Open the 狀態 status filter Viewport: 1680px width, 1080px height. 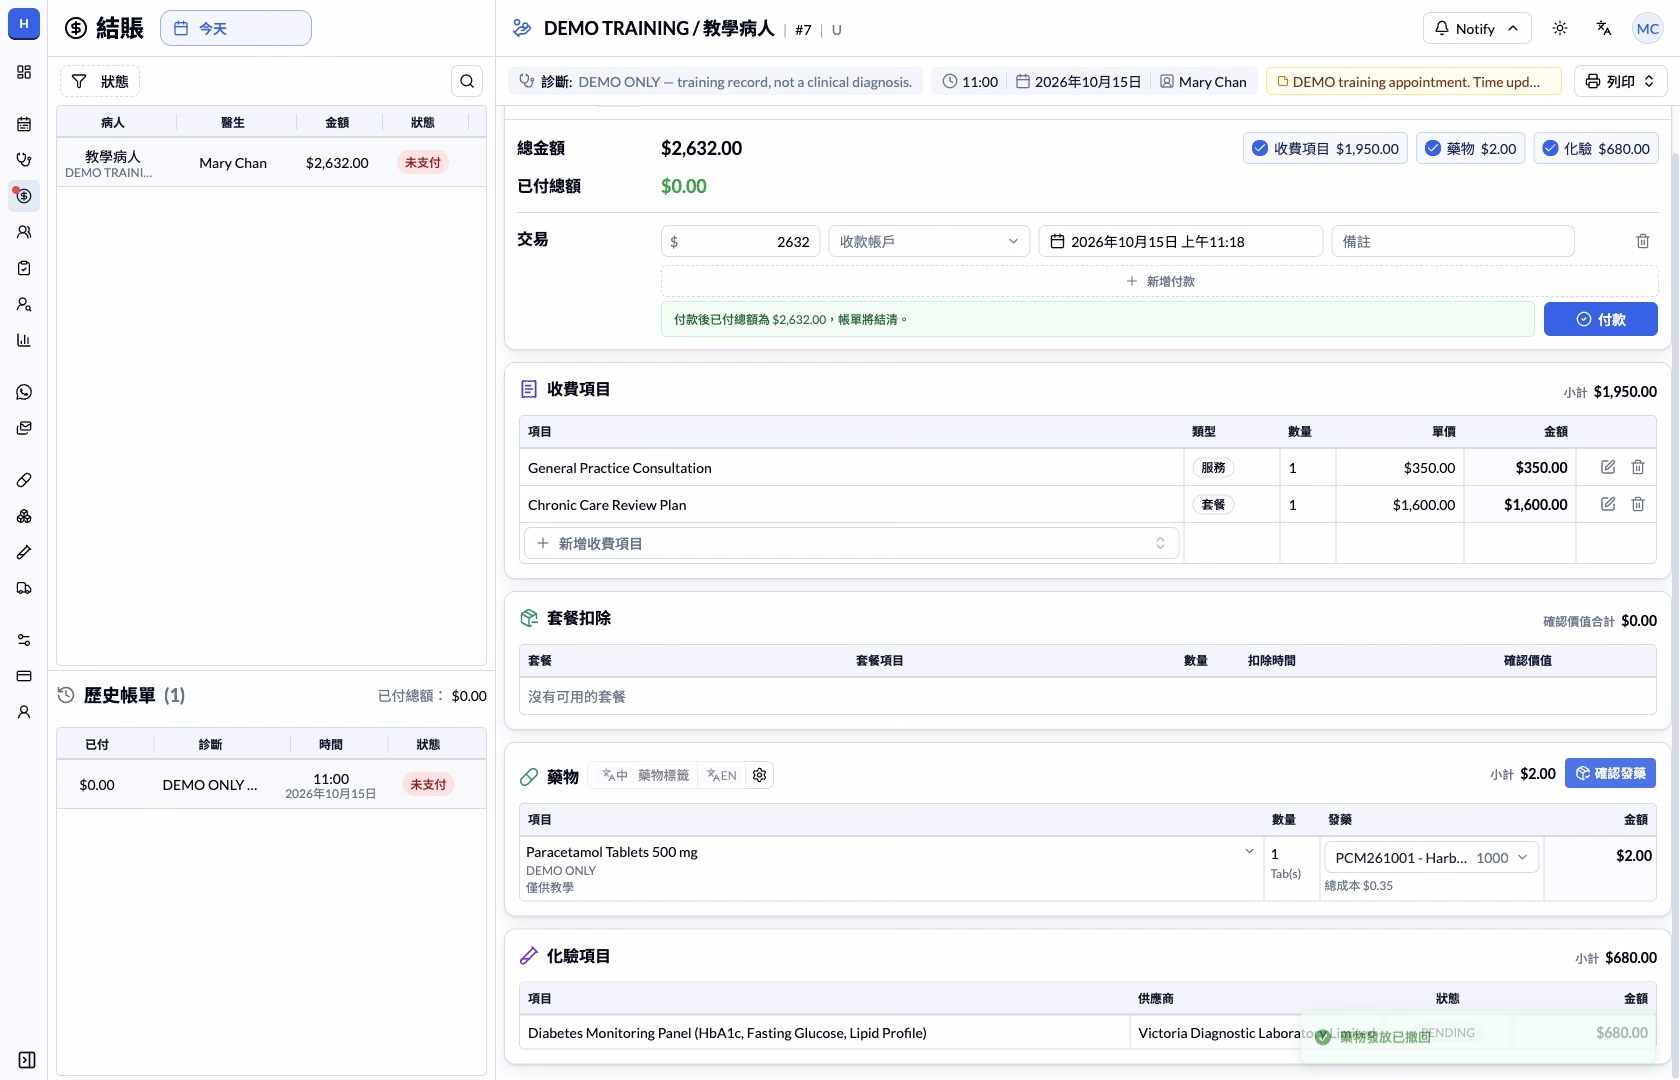tap(100, 81)
